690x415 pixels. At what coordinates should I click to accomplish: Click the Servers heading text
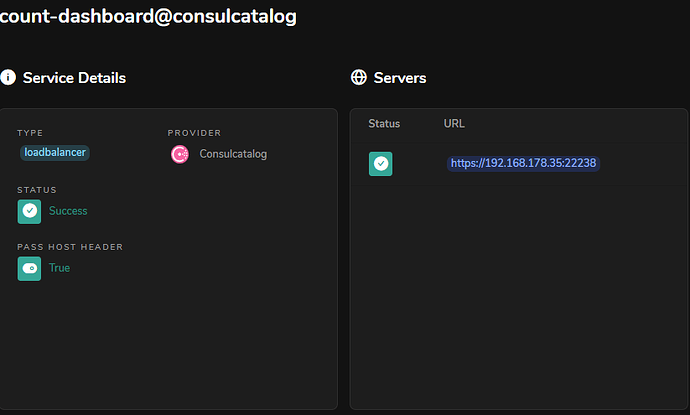click(400, 77)
